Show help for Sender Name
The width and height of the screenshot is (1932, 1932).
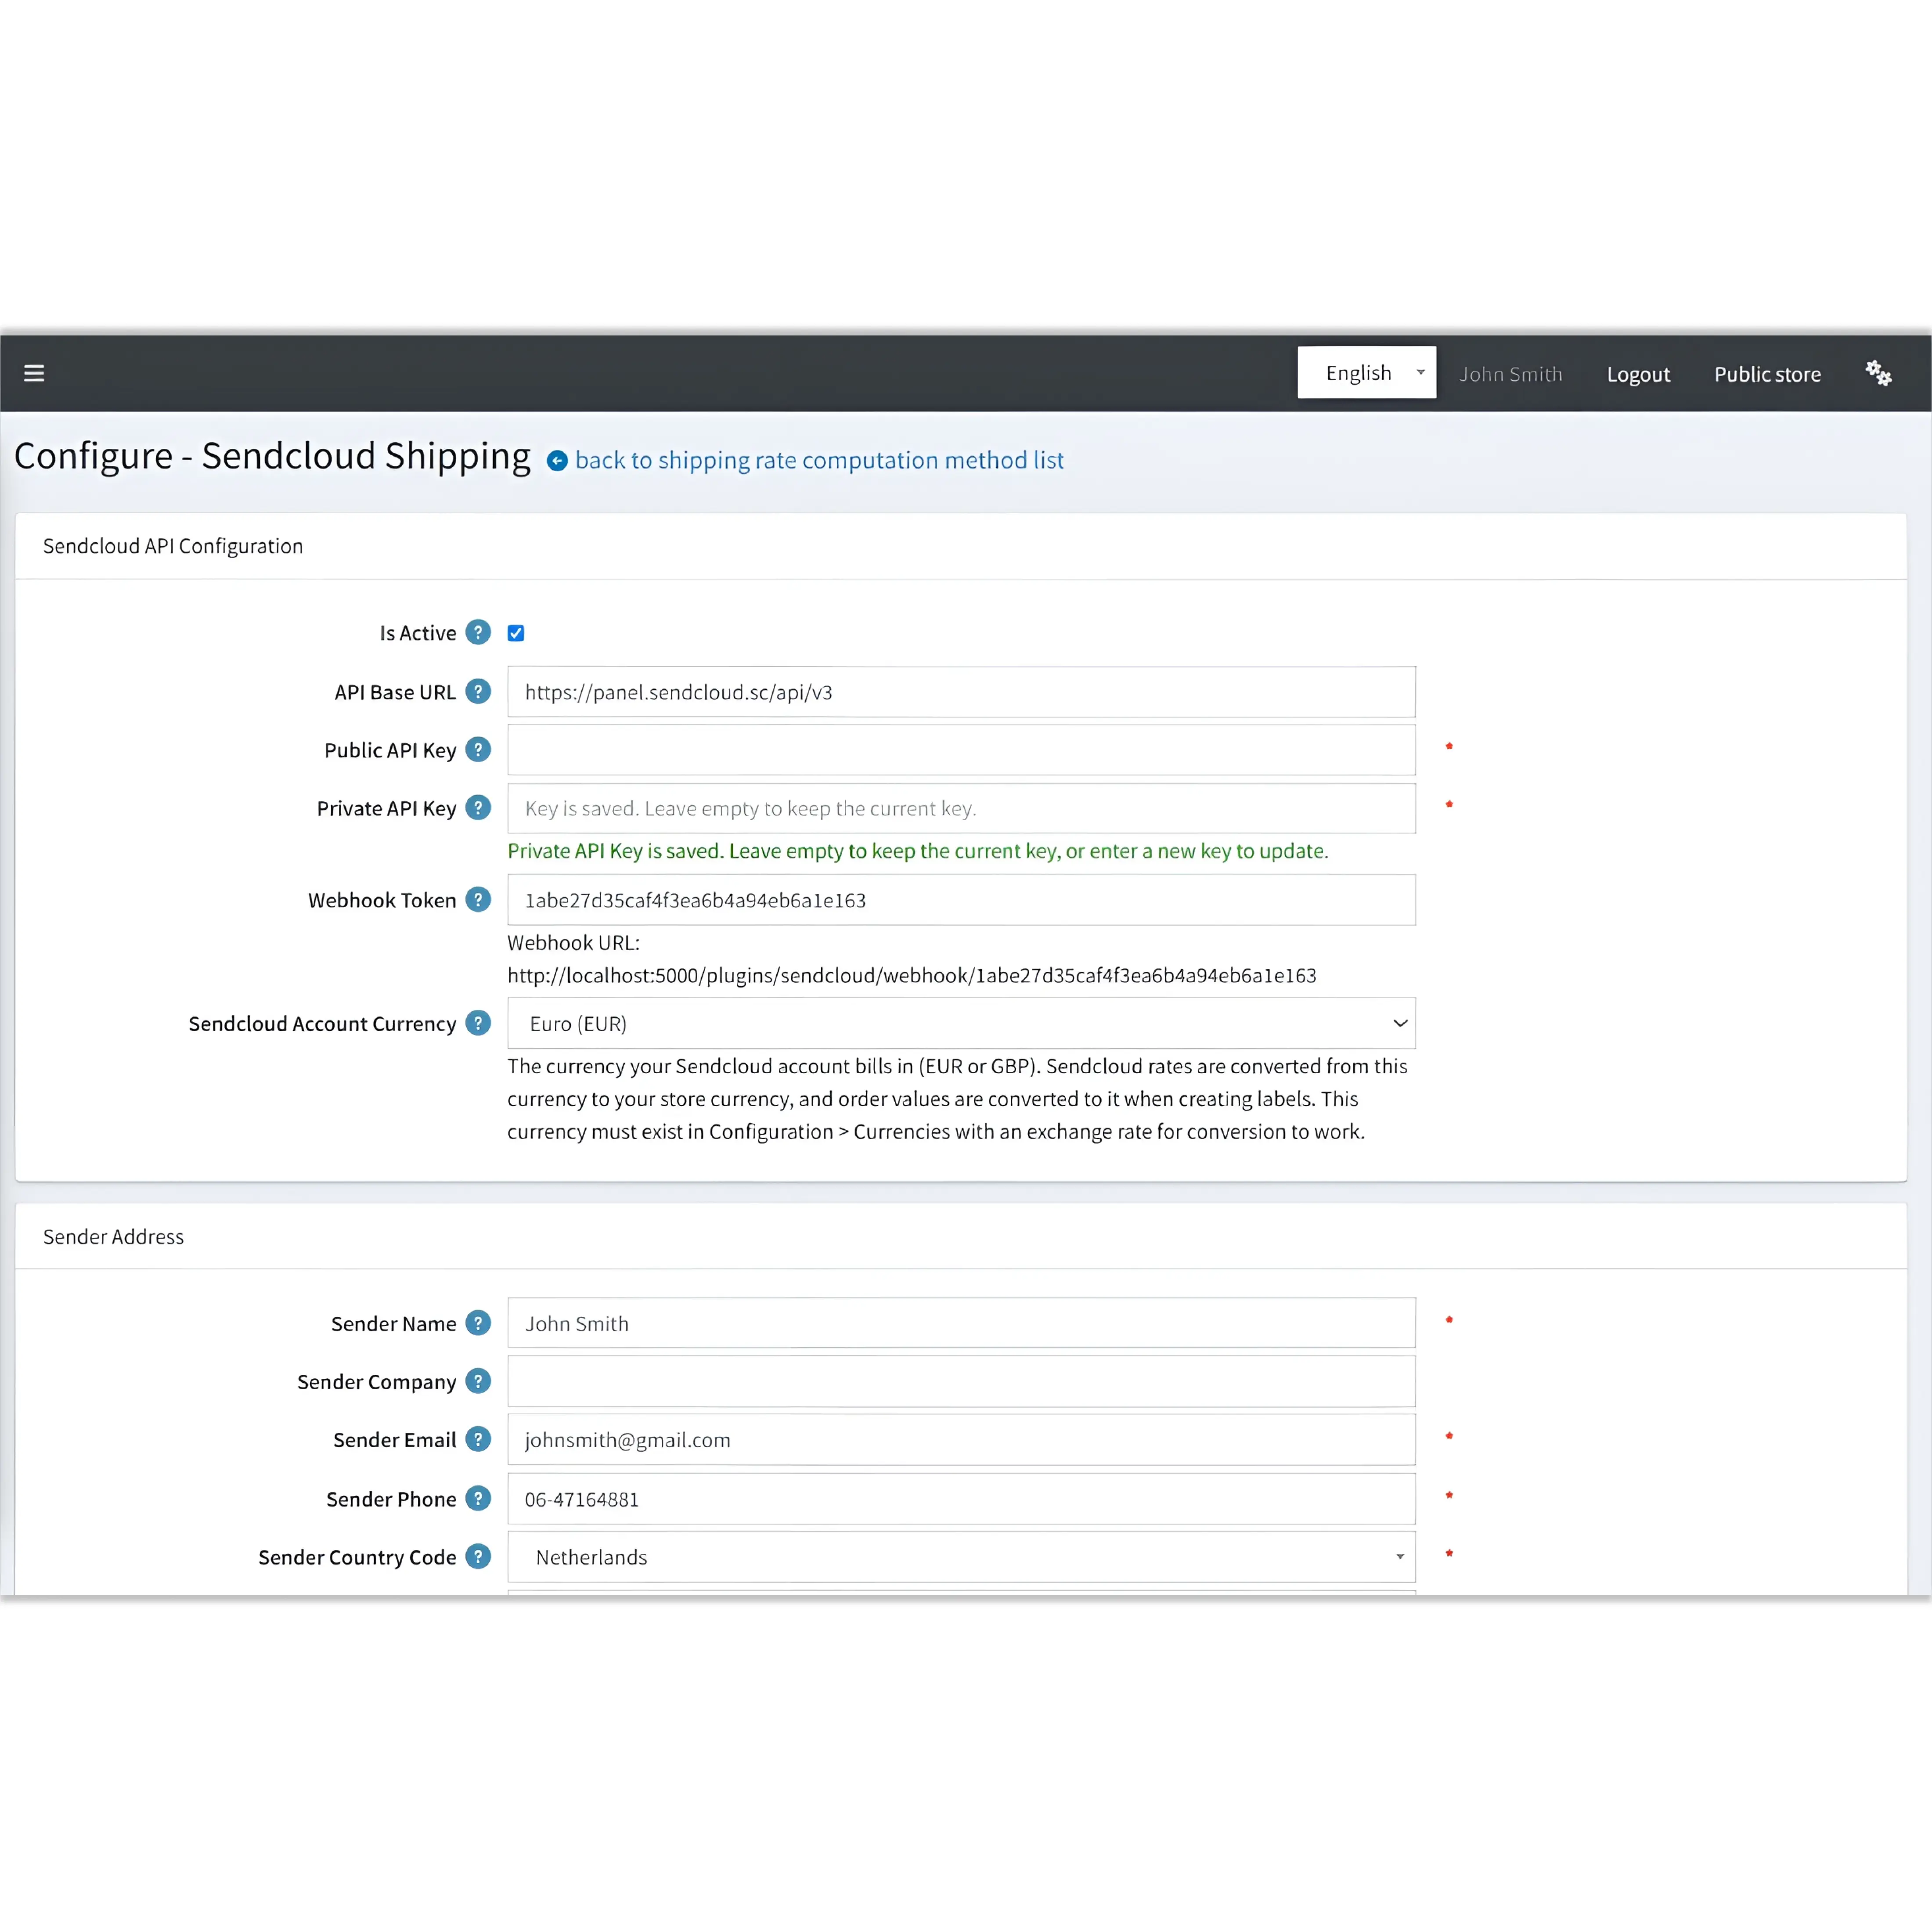click(478, 1323)
